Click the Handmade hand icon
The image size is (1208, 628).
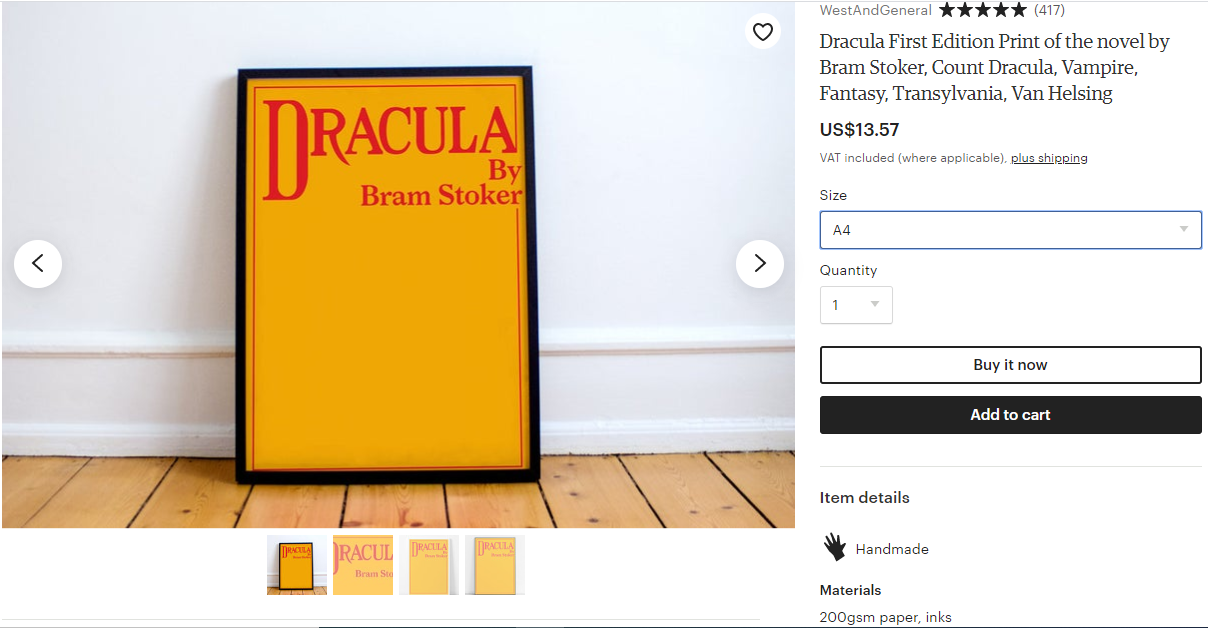835,547
